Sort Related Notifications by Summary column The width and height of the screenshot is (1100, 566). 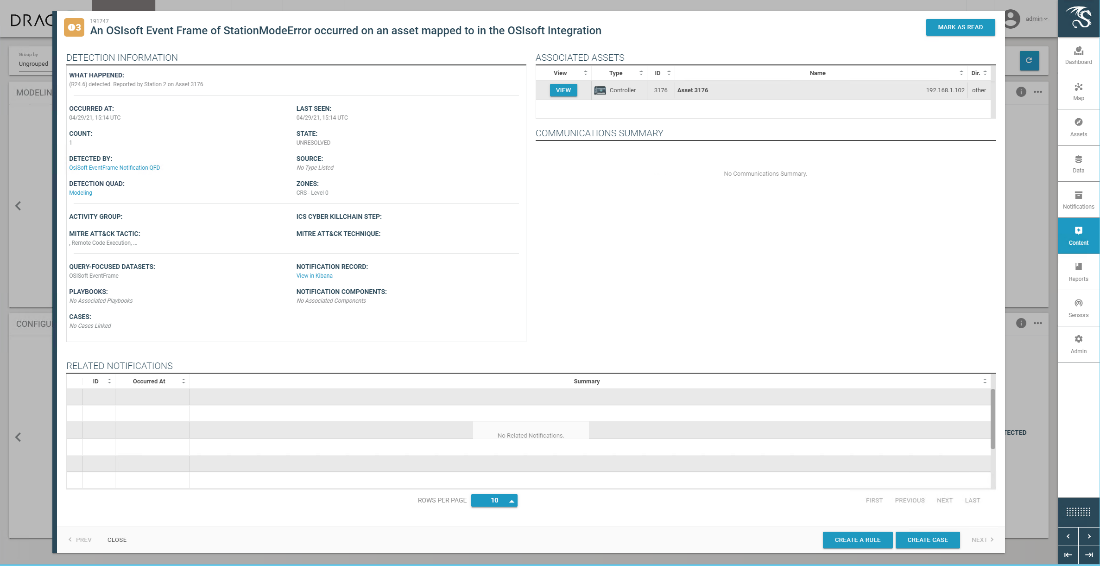pos(985,381)
